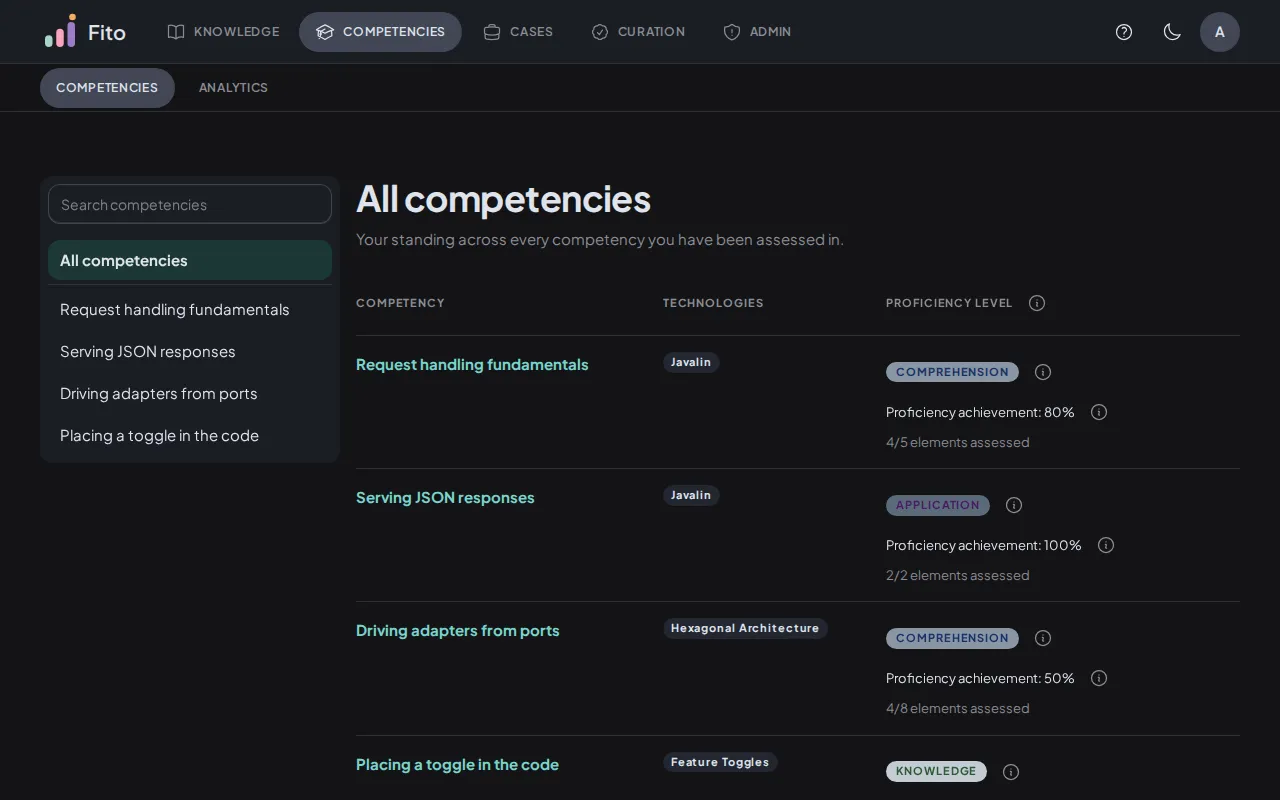
Task: Toggle dark mode moon icon
Action: [1172, 32]
